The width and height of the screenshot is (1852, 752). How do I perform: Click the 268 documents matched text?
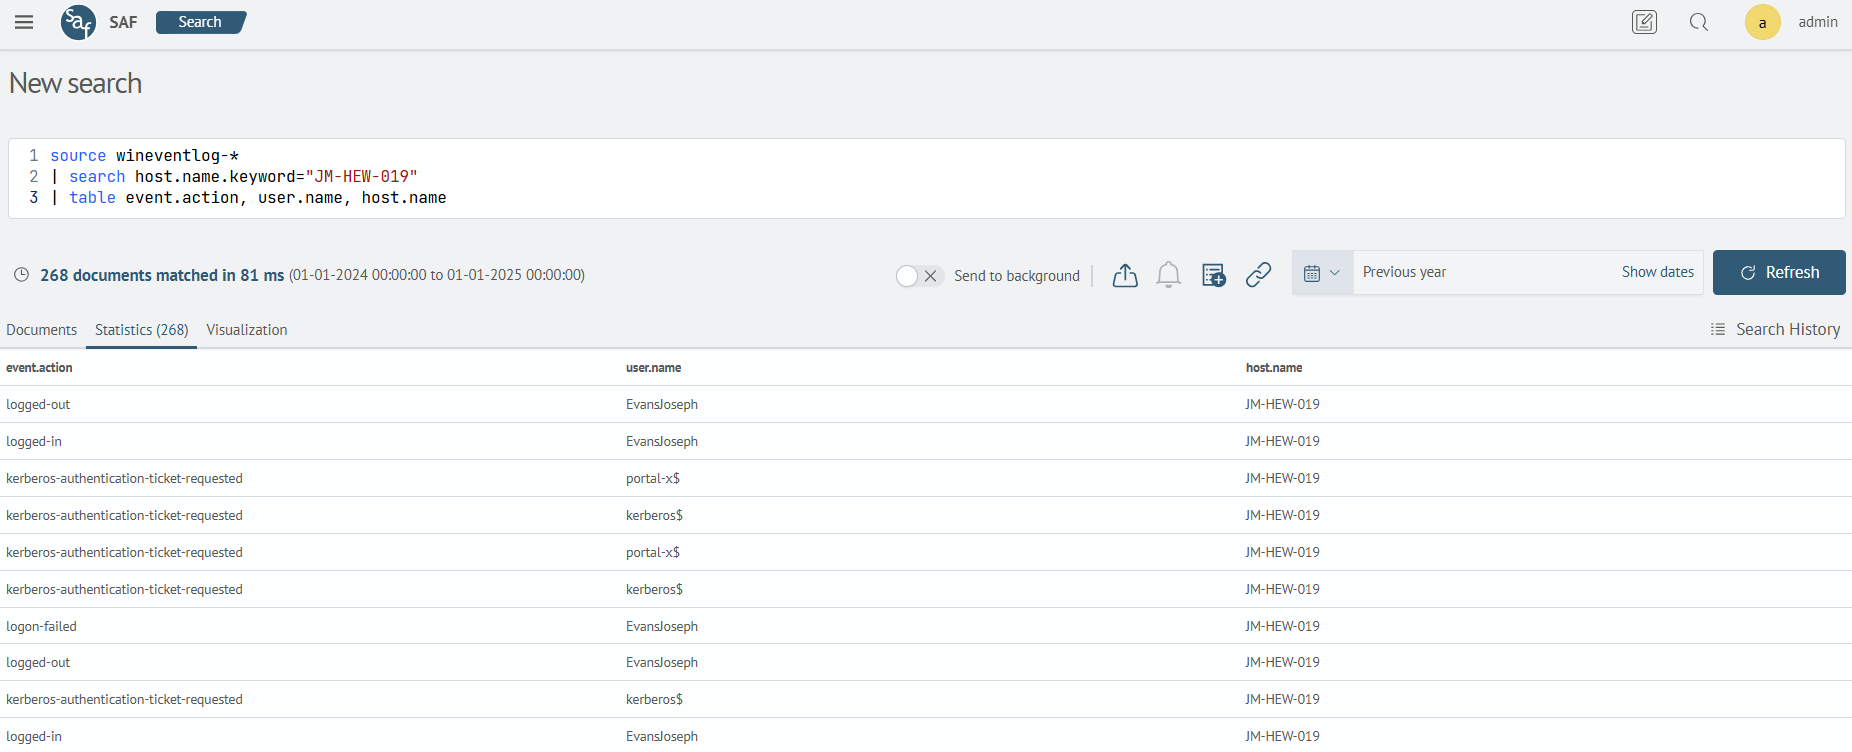point(162,275)
